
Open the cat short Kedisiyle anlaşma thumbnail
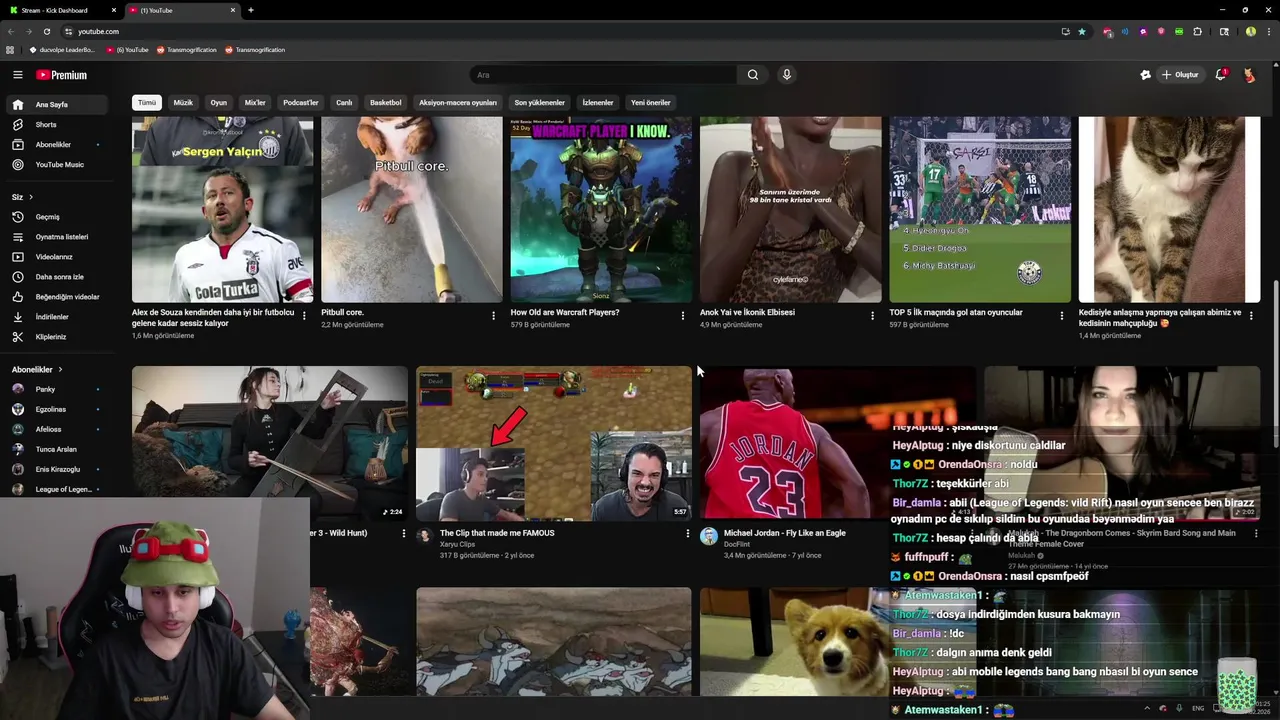click(x=1169, y=209)
